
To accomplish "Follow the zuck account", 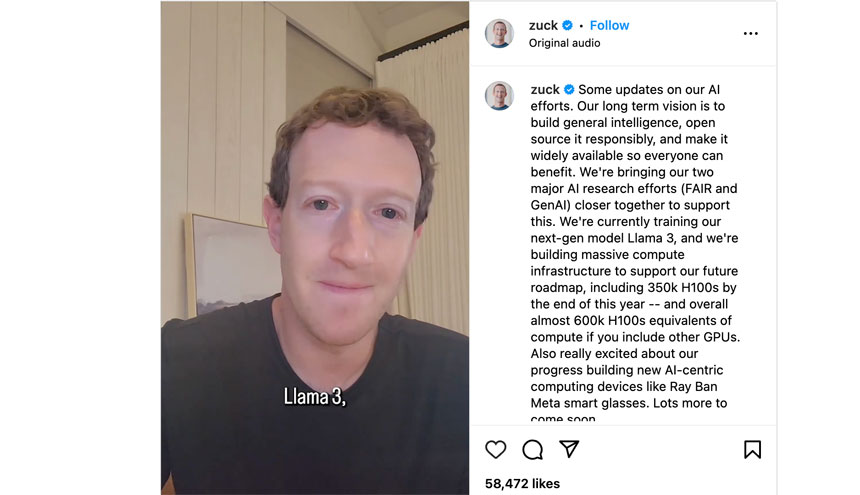I will [609, 25].
